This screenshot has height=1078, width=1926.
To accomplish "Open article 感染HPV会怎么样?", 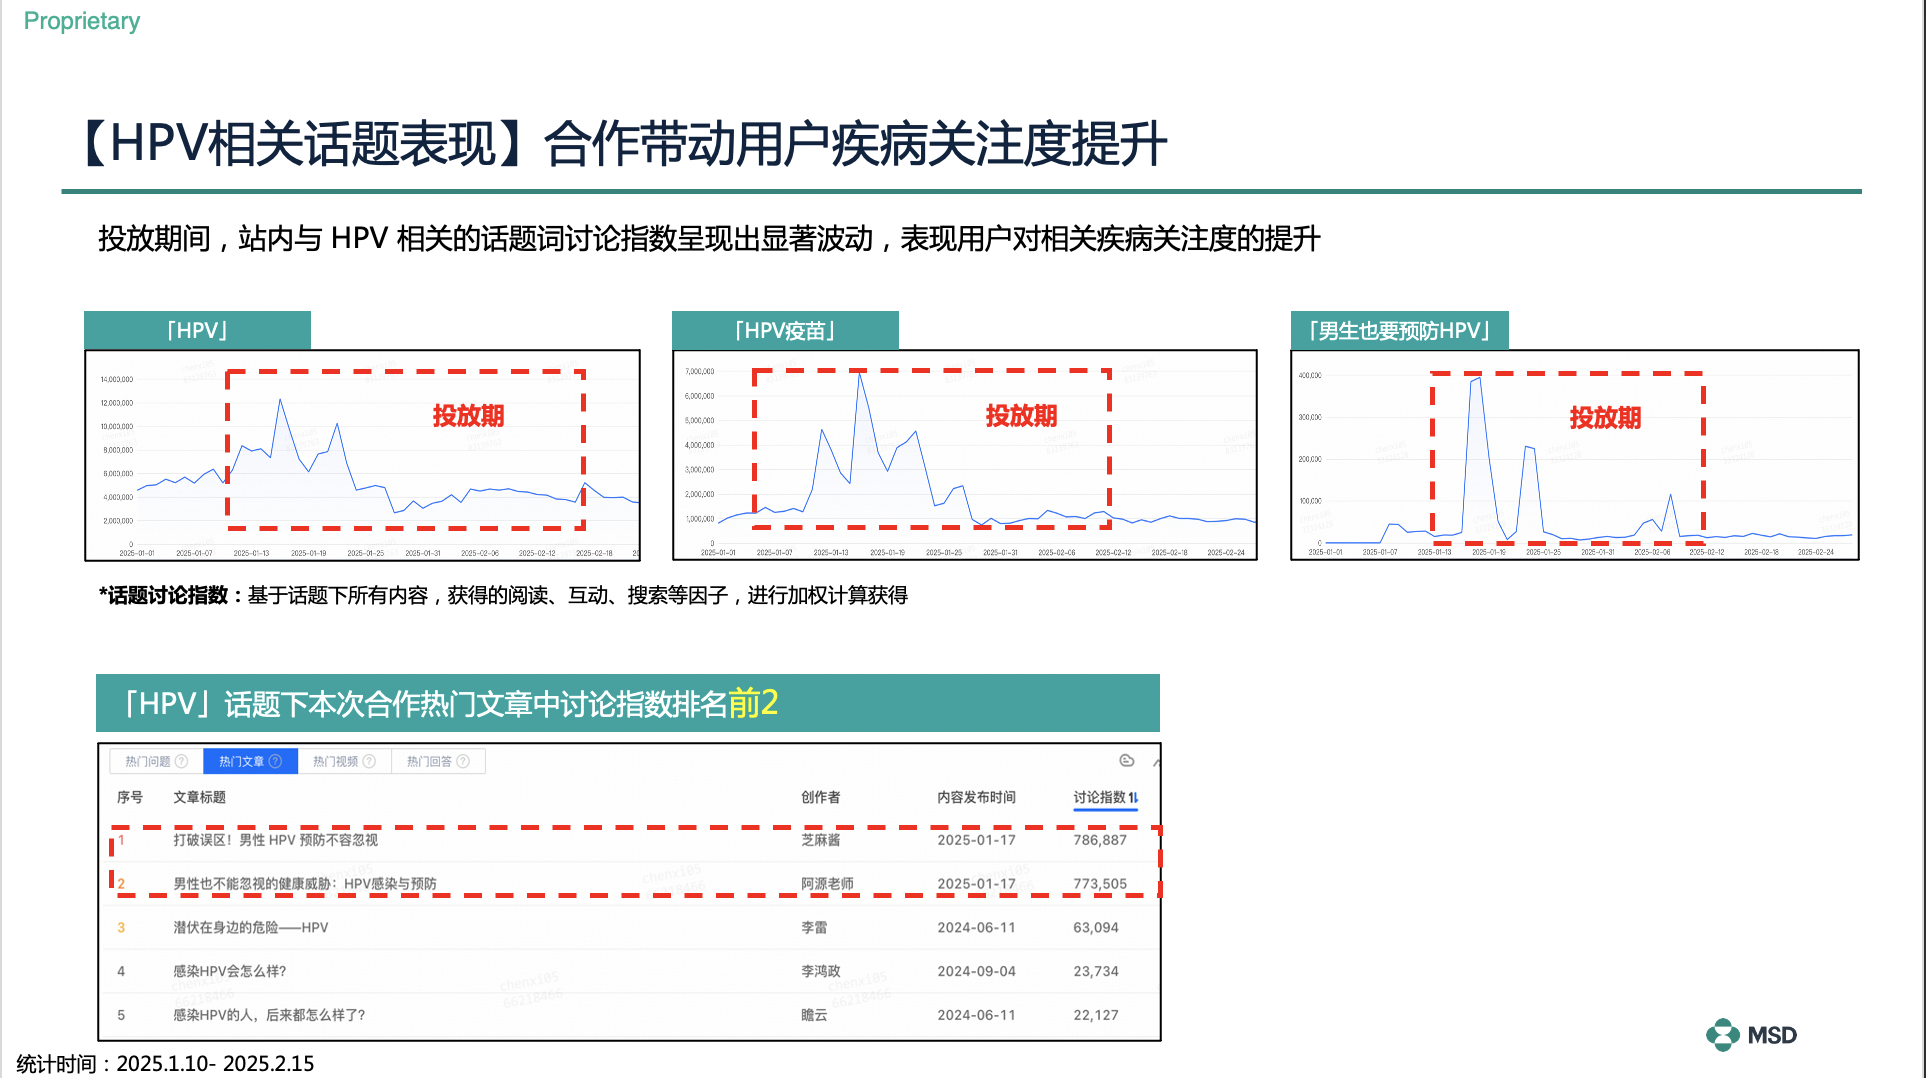I will (230, 972).
